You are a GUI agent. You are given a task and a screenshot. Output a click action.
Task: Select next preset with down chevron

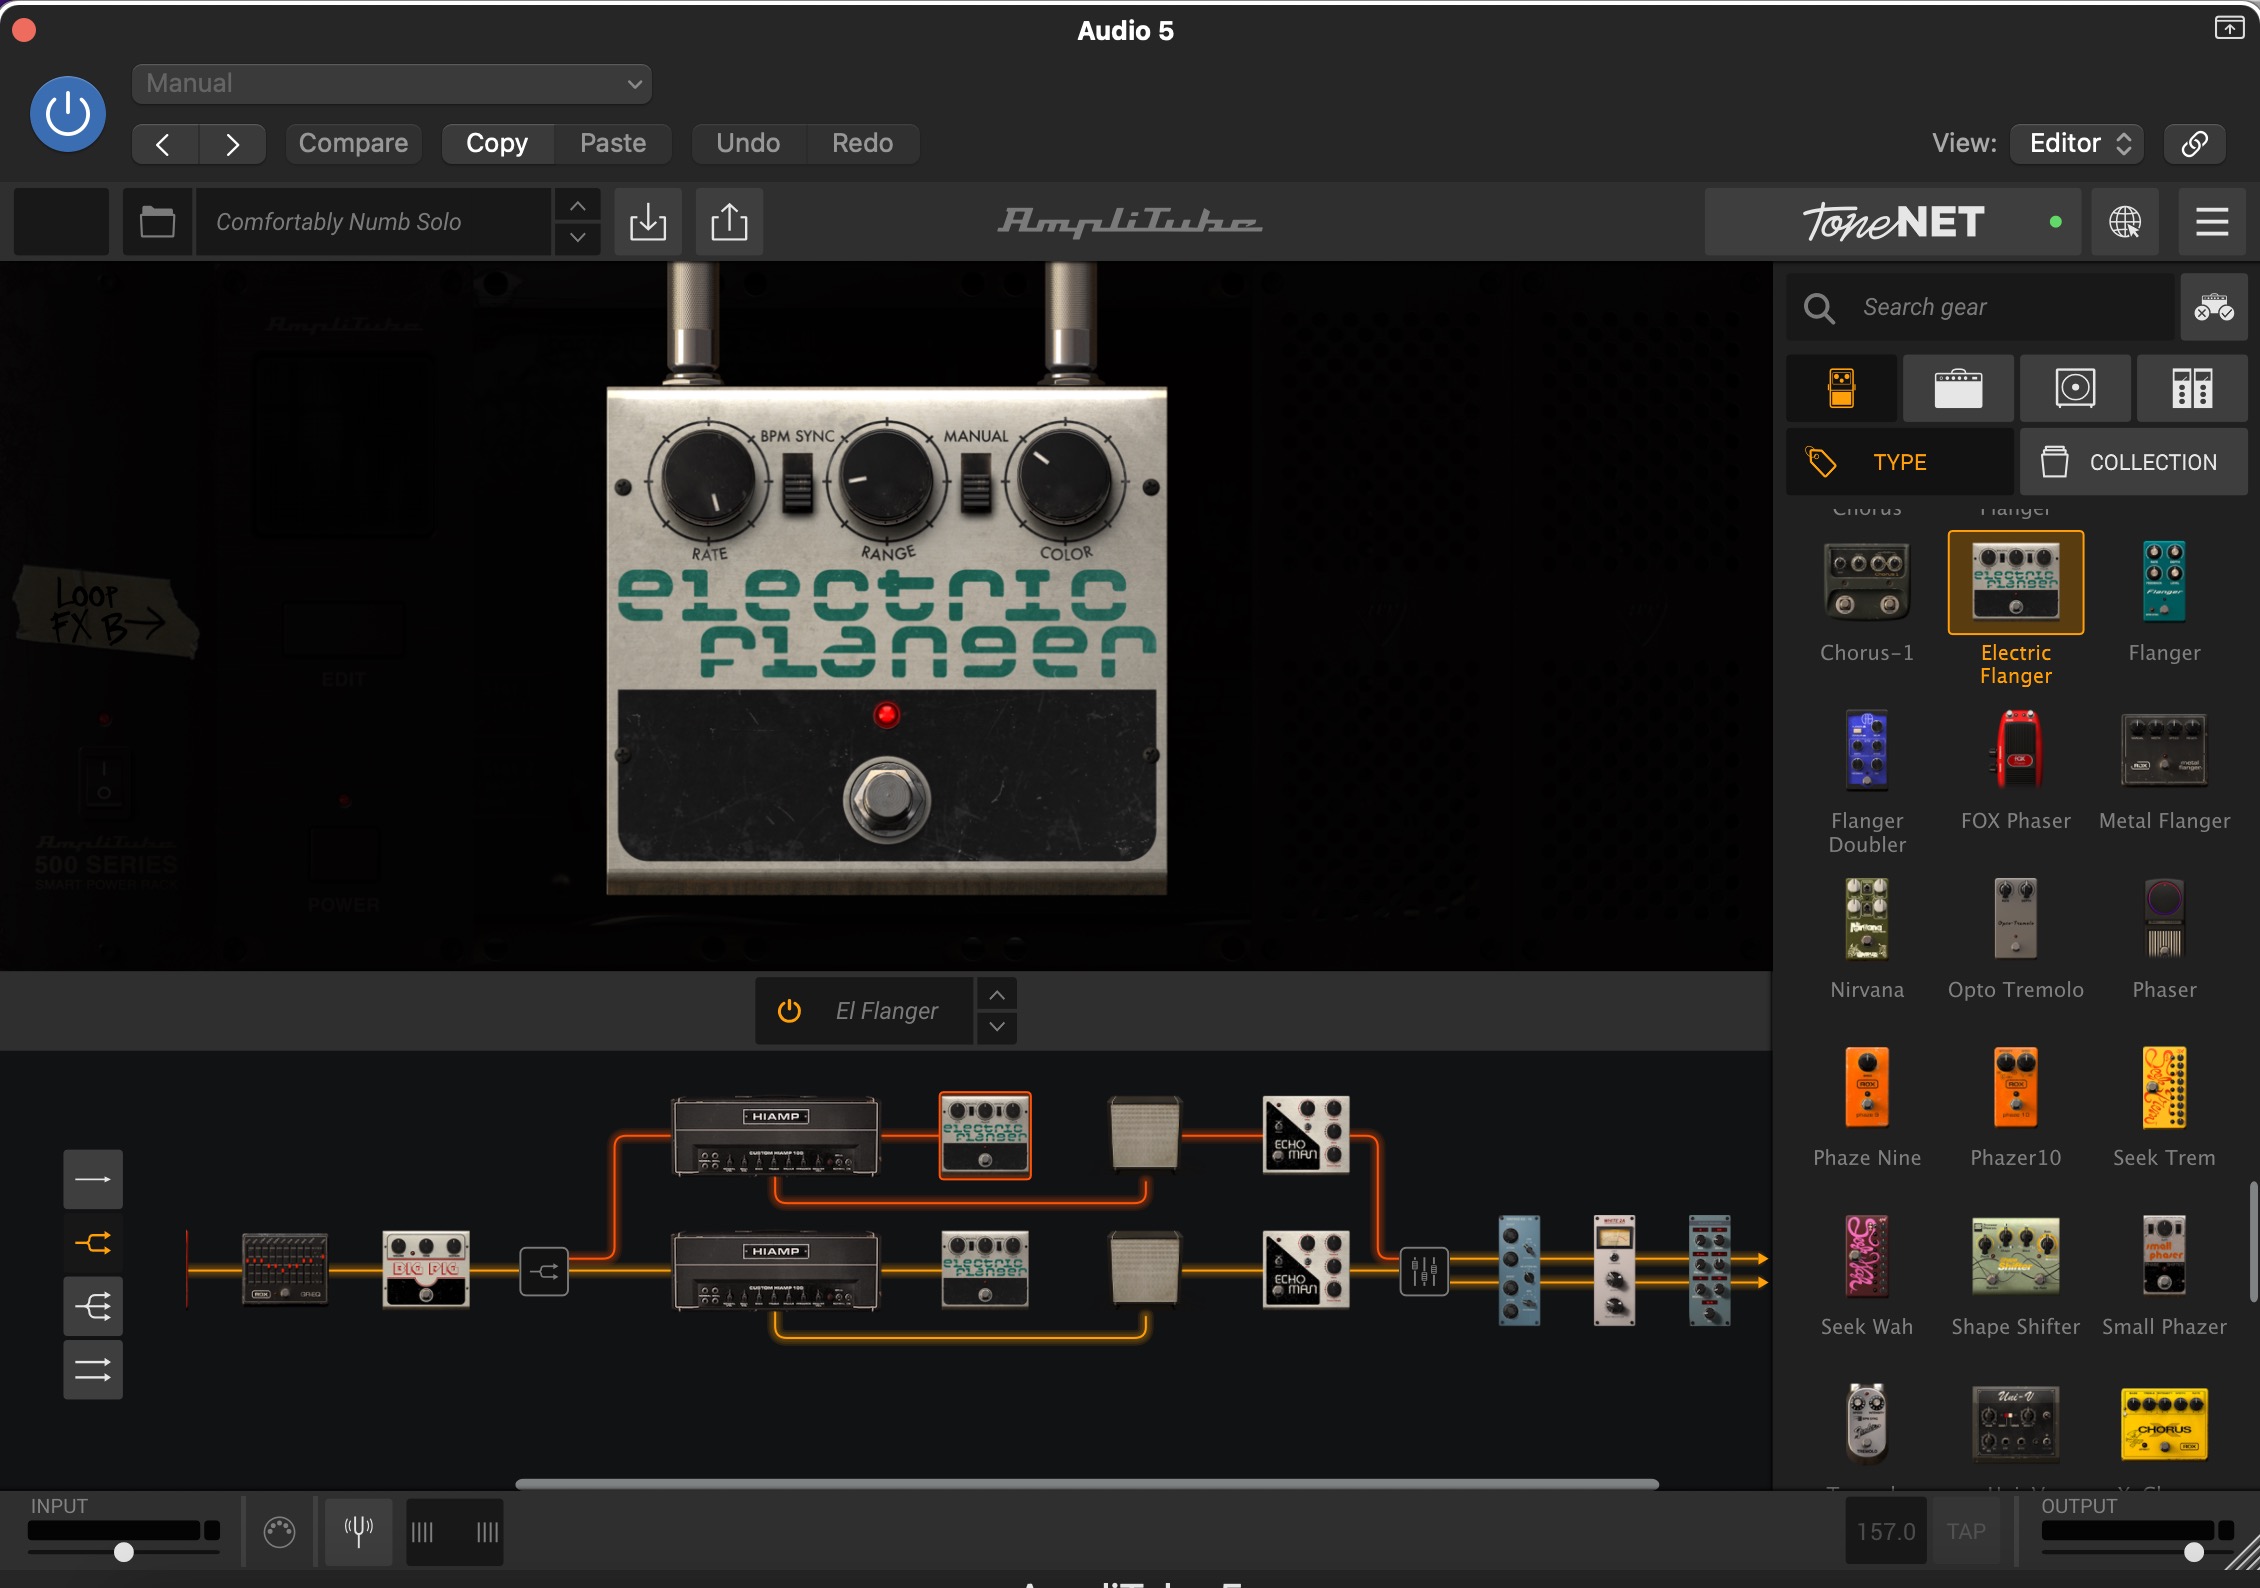[578, 238]
